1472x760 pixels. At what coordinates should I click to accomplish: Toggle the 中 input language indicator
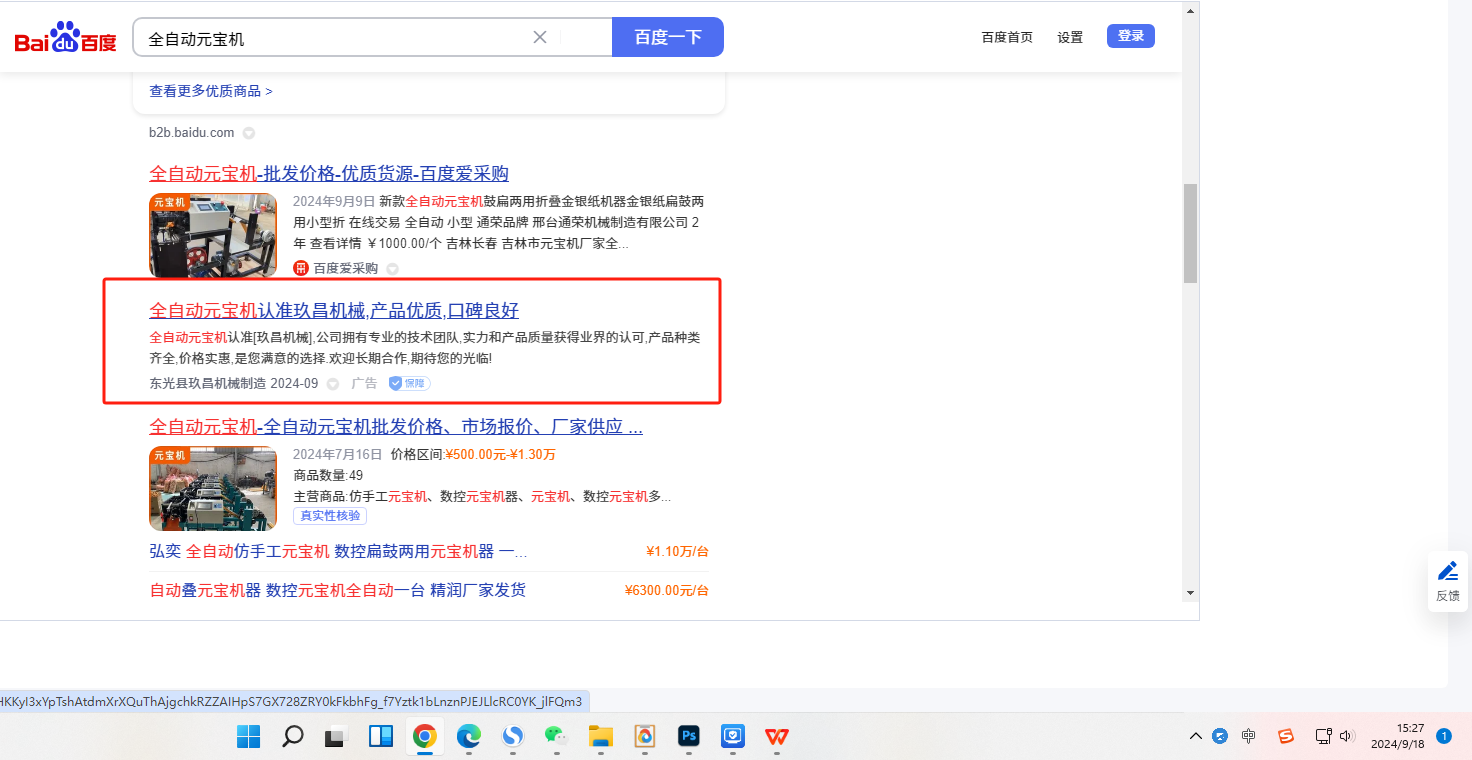(x=1249, y=736)
